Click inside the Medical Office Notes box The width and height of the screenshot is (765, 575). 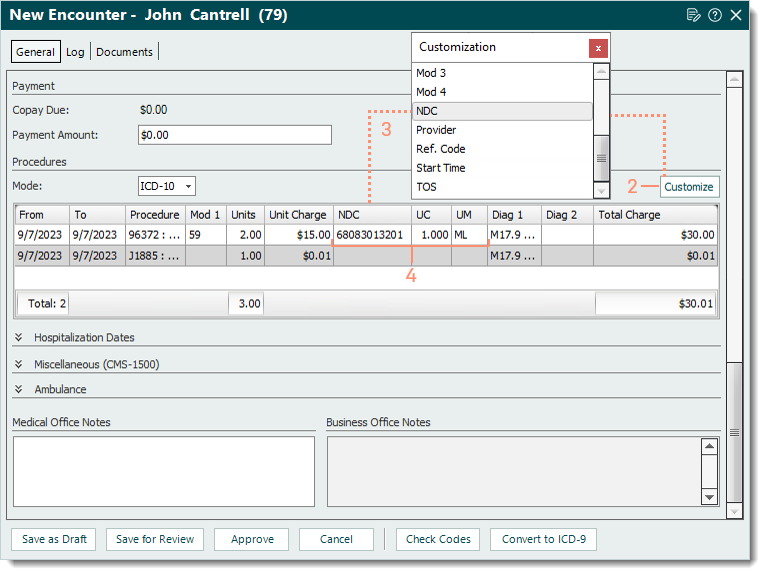click(163, 470)
